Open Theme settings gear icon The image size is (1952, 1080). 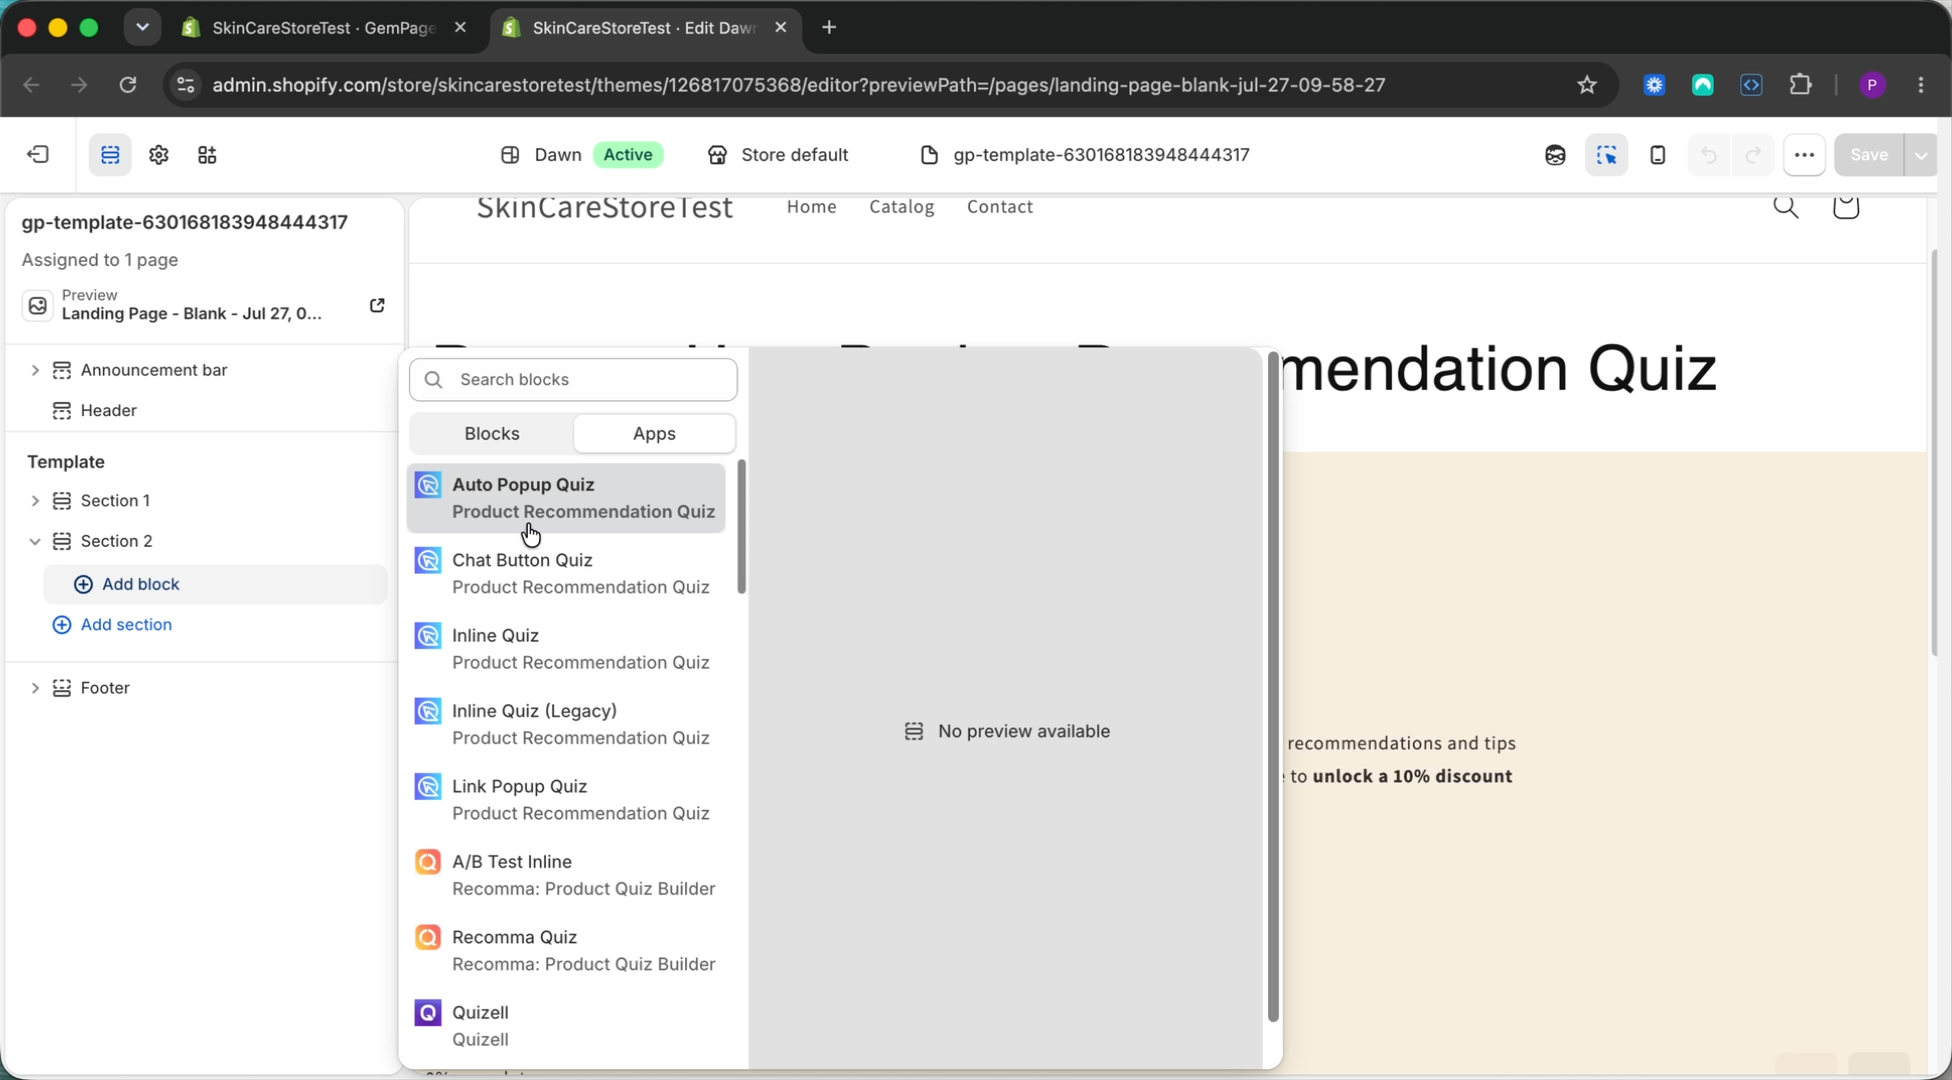[x=159, y=155]
